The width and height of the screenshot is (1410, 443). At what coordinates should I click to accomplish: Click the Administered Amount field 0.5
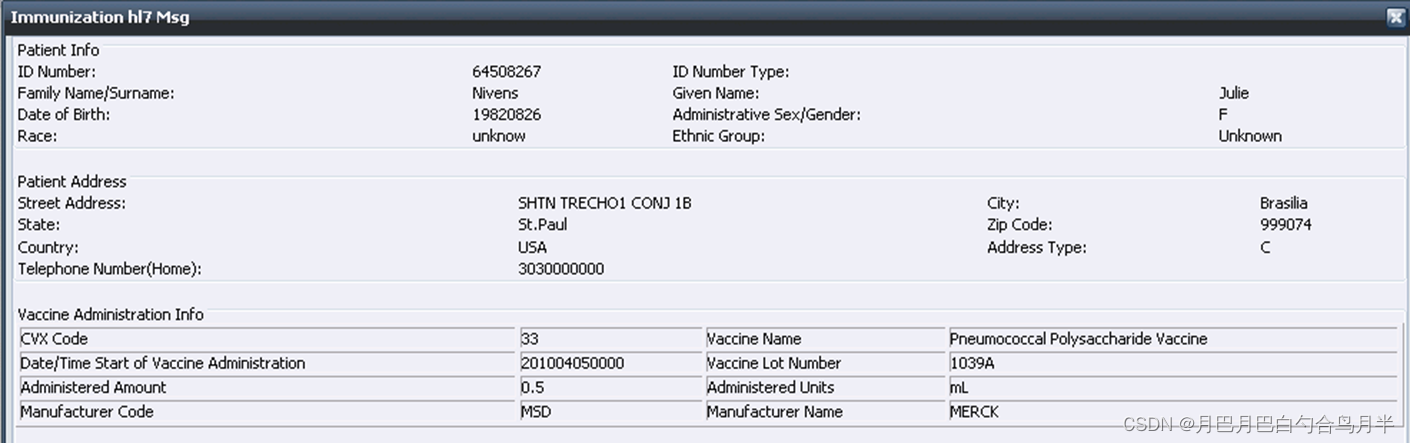[x=610, y=387]
